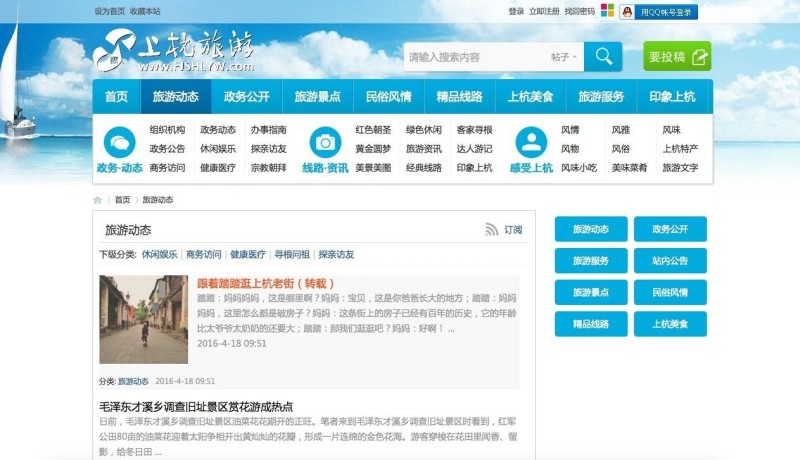Click the 政务·动态 chat bubble icon
The width and height of the screenshot is (800, 460).
click(119, 142)
